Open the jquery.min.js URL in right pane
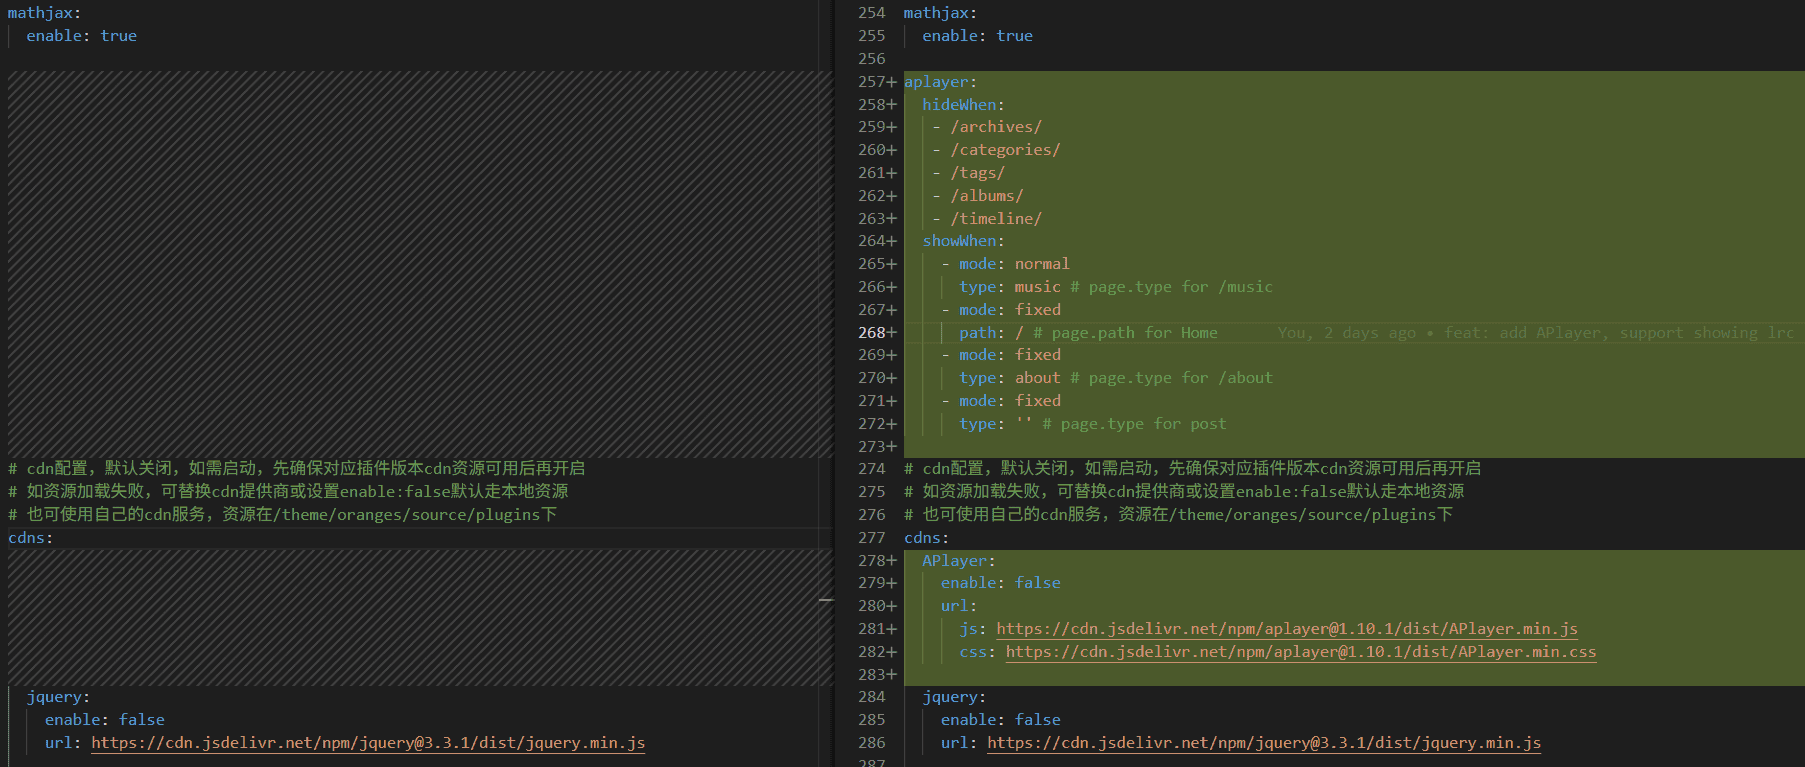The width and height of the screenshot is (1805, 767). [x=1264, y=743]
